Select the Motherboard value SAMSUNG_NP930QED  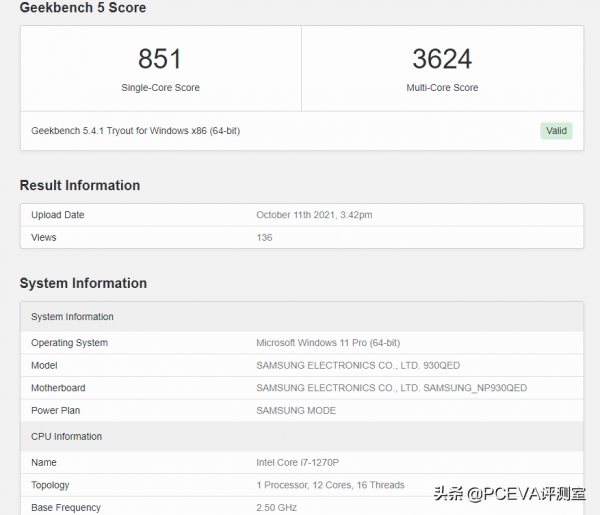391,388
